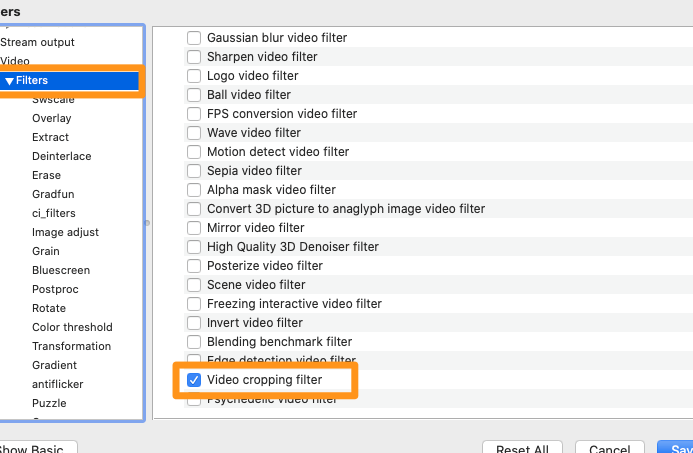Image resolution: width=693 pixels, height=453 pixels.
Task: Cancel the preferences dialog
Action: pos(609,447)
